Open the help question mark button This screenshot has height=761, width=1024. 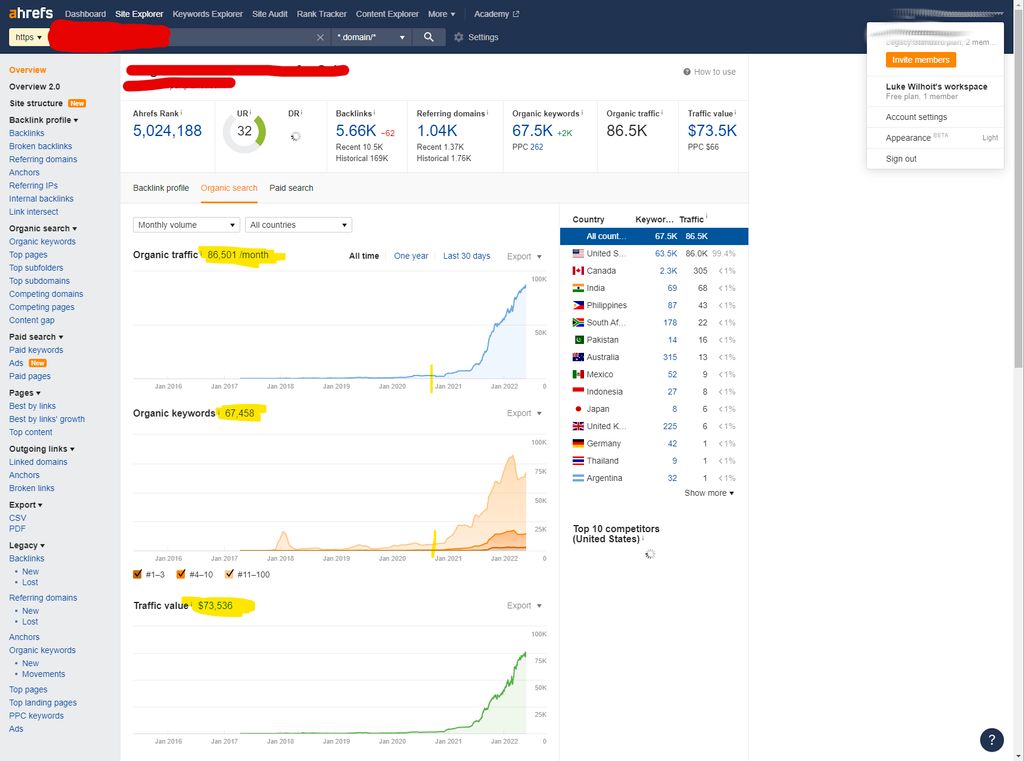click(x=991, y=739)
